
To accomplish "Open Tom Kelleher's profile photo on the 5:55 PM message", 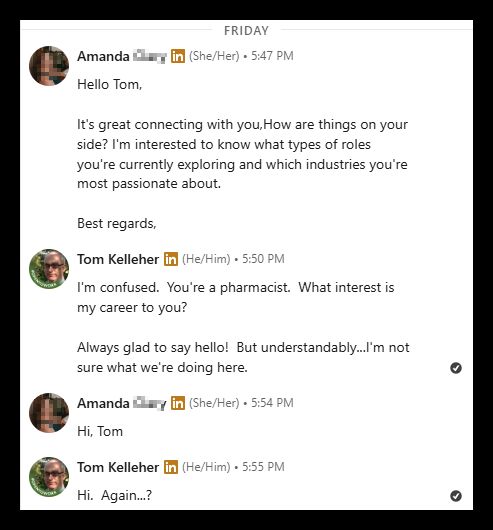I will [49, 477].
